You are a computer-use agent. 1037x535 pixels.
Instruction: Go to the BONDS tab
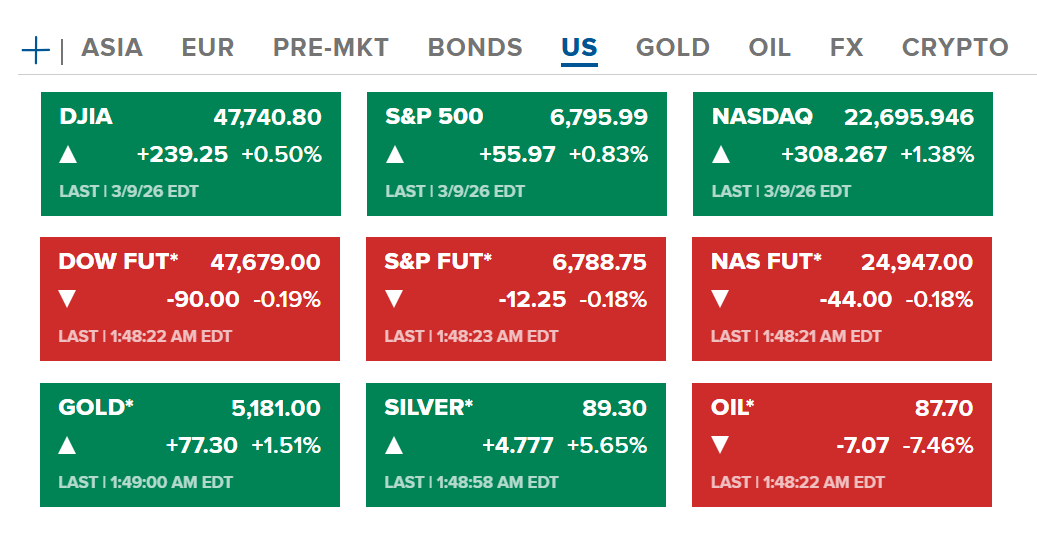[x=475, y=47]
